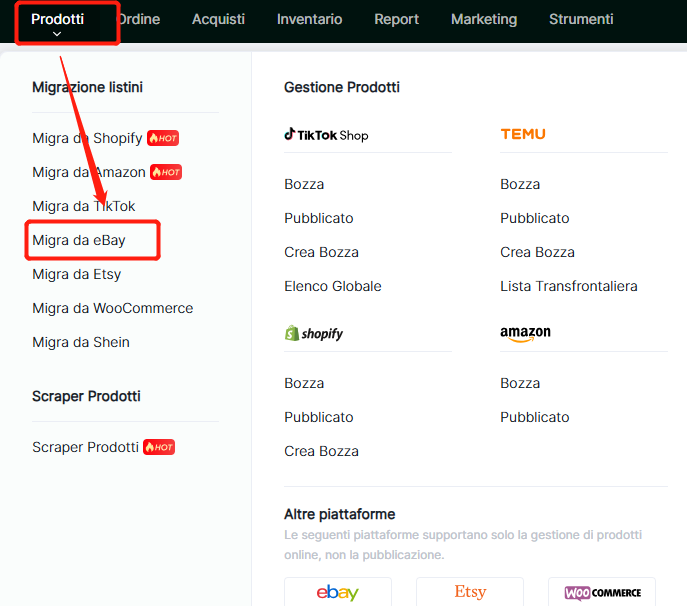
Task: Open Pubblicato under TEMU
Action: (x=535, y=218)
